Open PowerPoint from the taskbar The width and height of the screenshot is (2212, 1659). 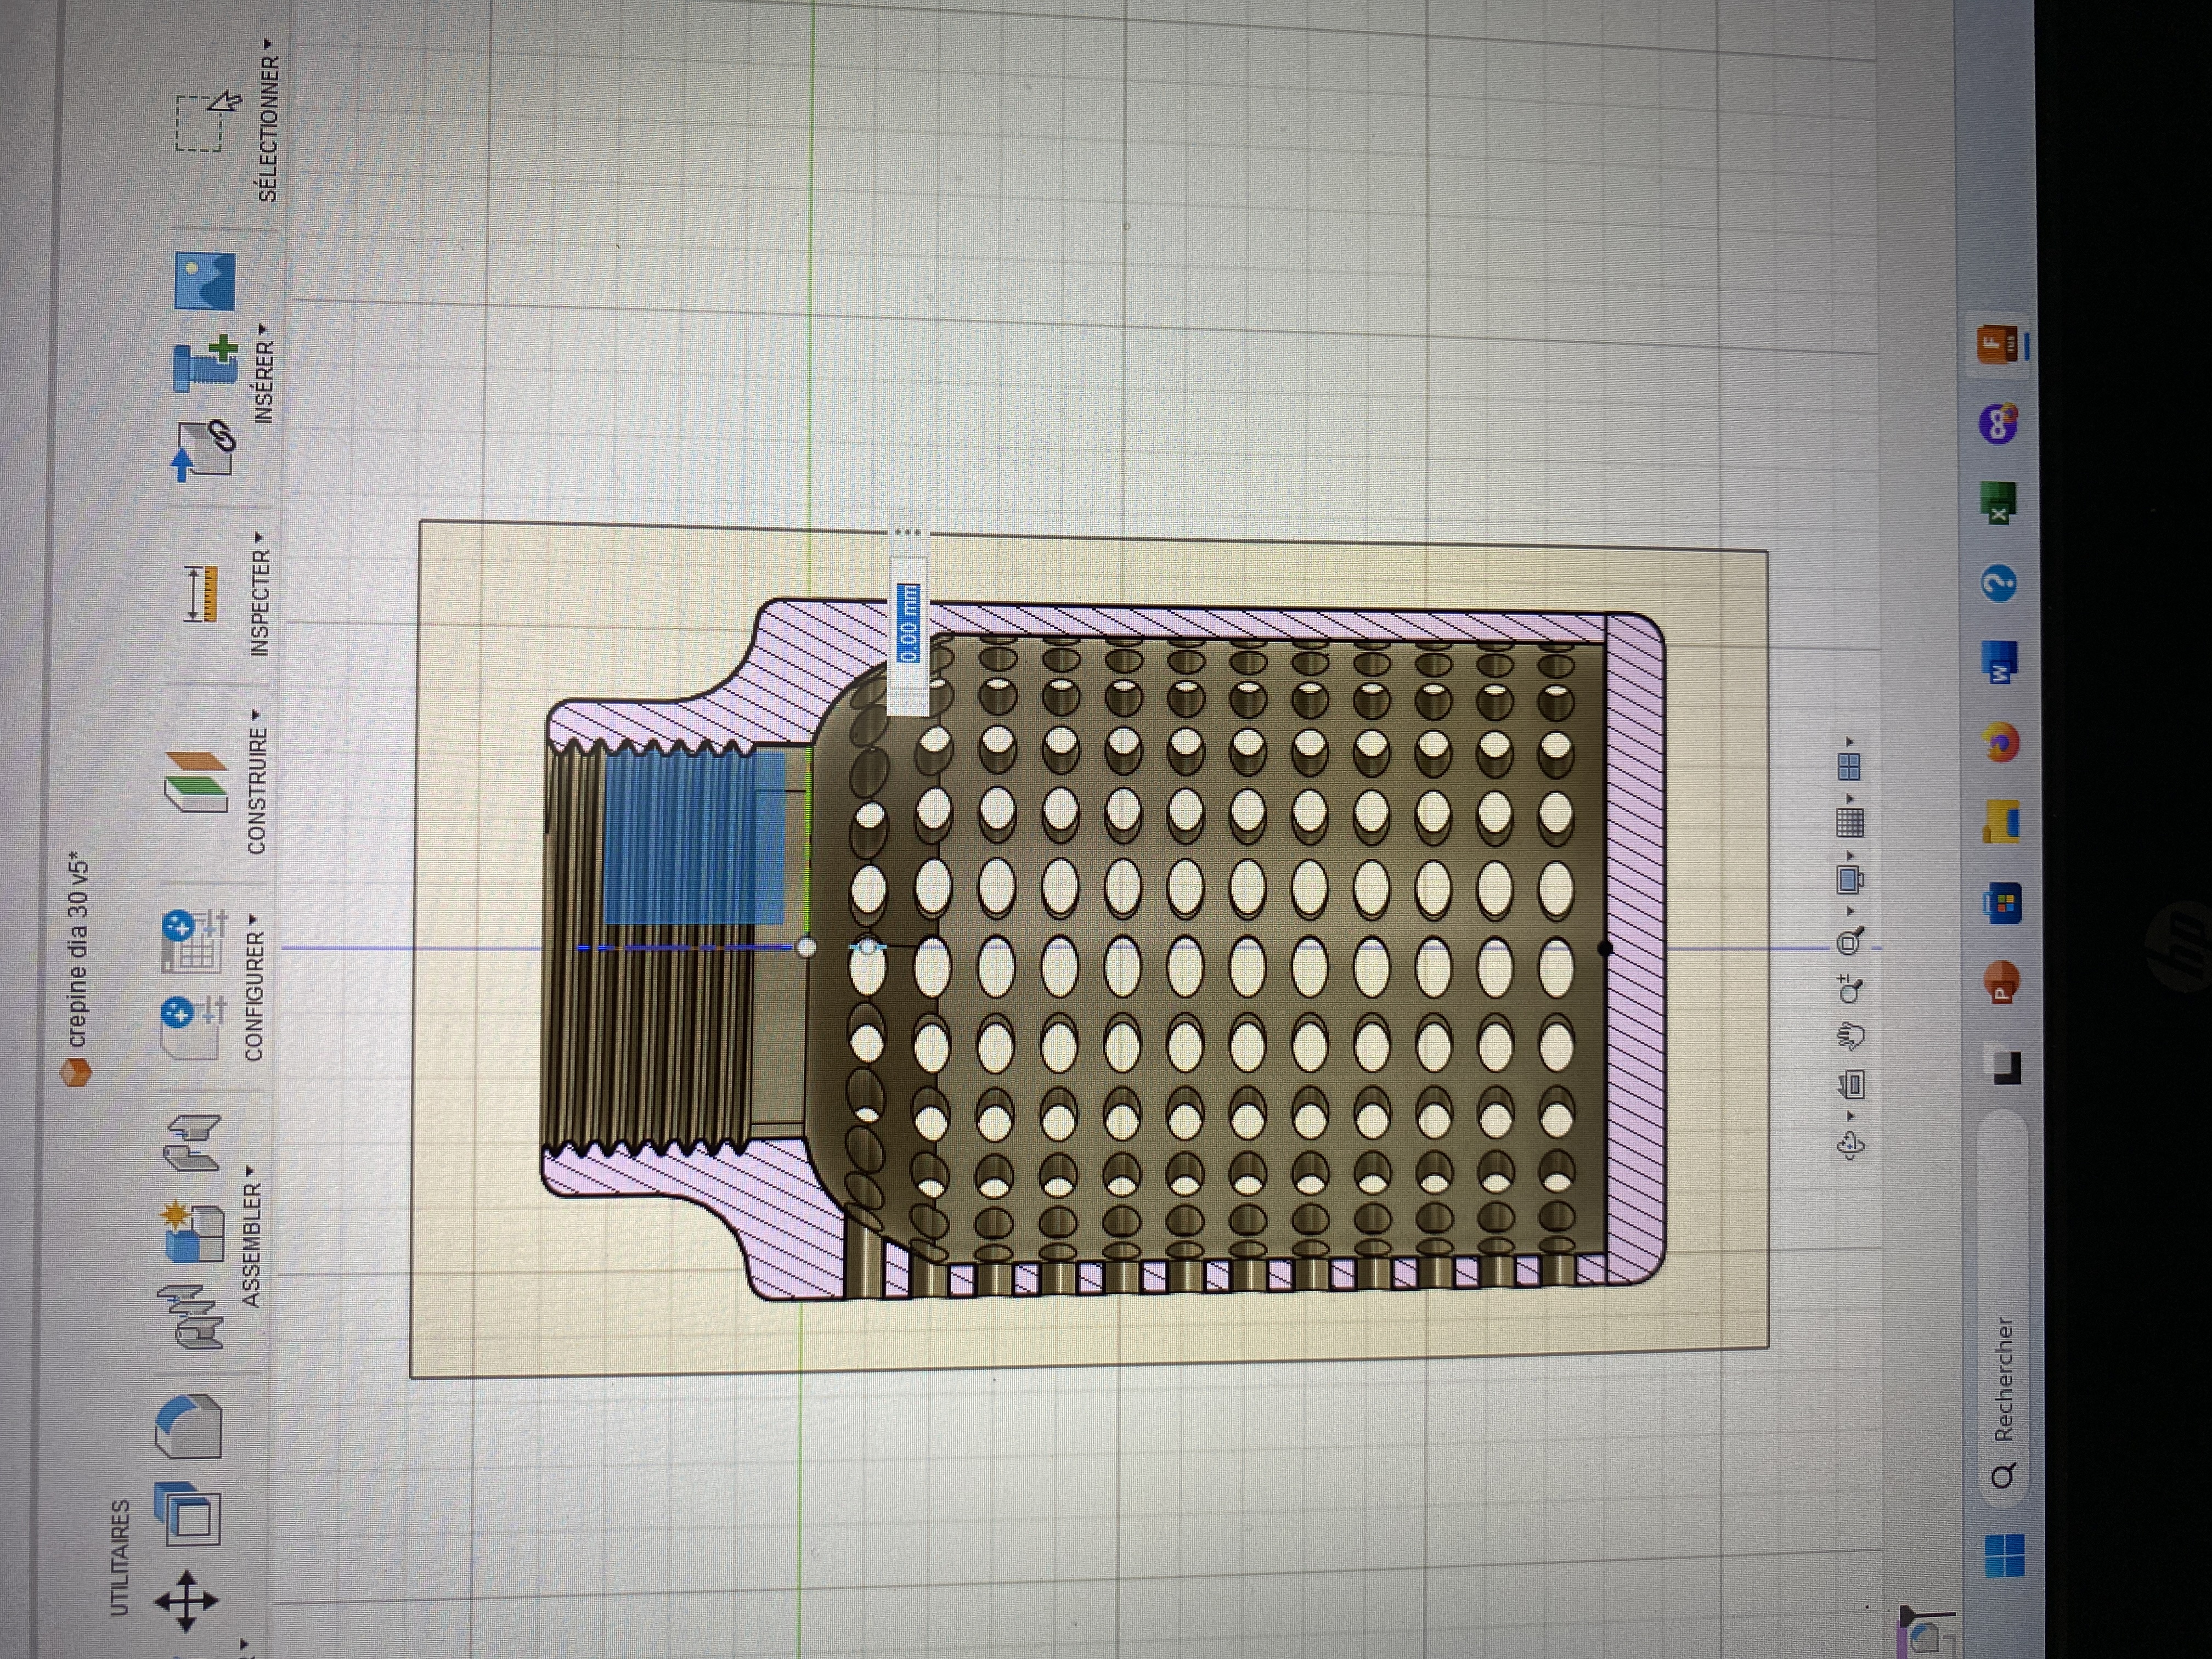click(2001, 981)
